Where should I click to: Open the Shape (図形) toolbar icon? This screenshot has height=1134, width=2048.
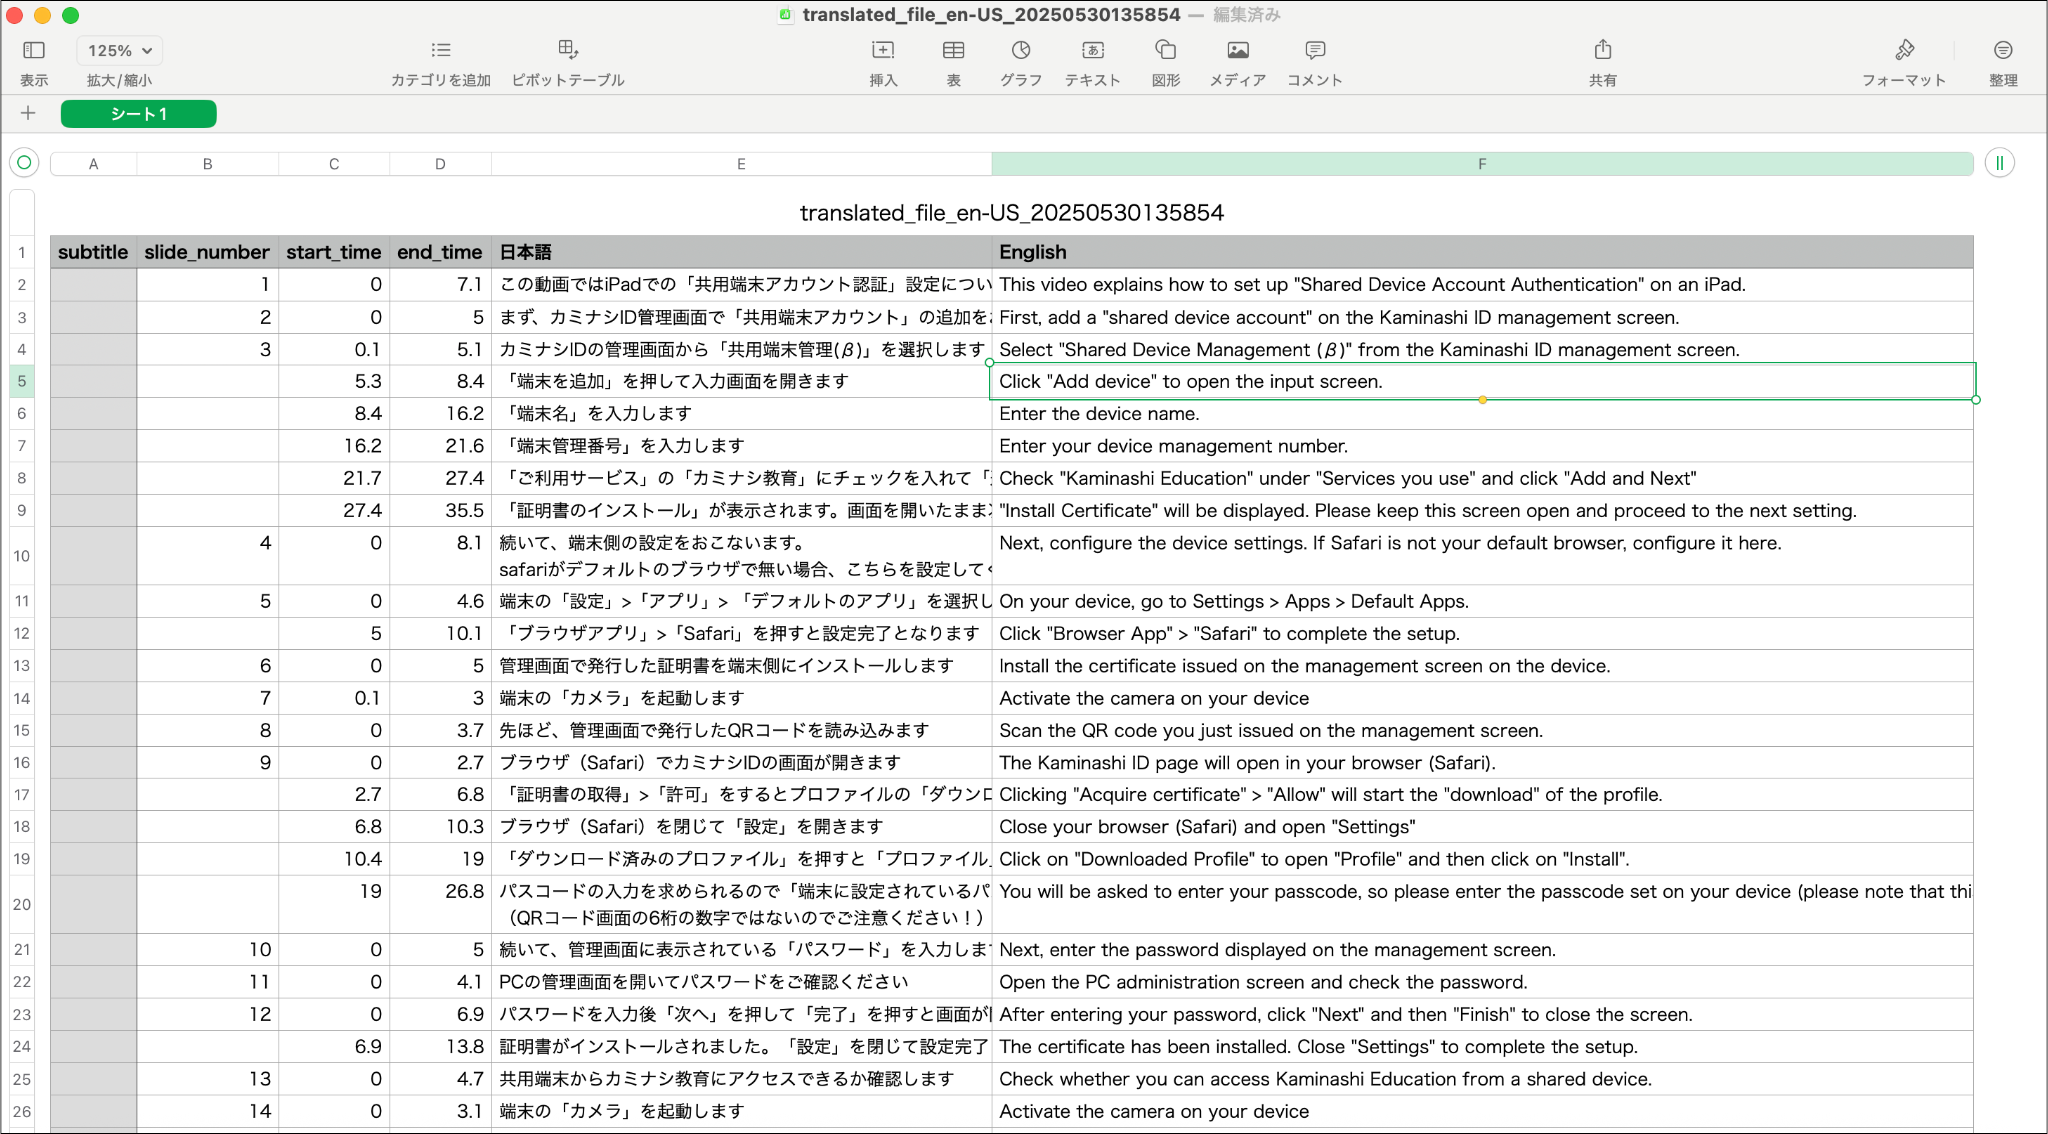pos(1165,51)
